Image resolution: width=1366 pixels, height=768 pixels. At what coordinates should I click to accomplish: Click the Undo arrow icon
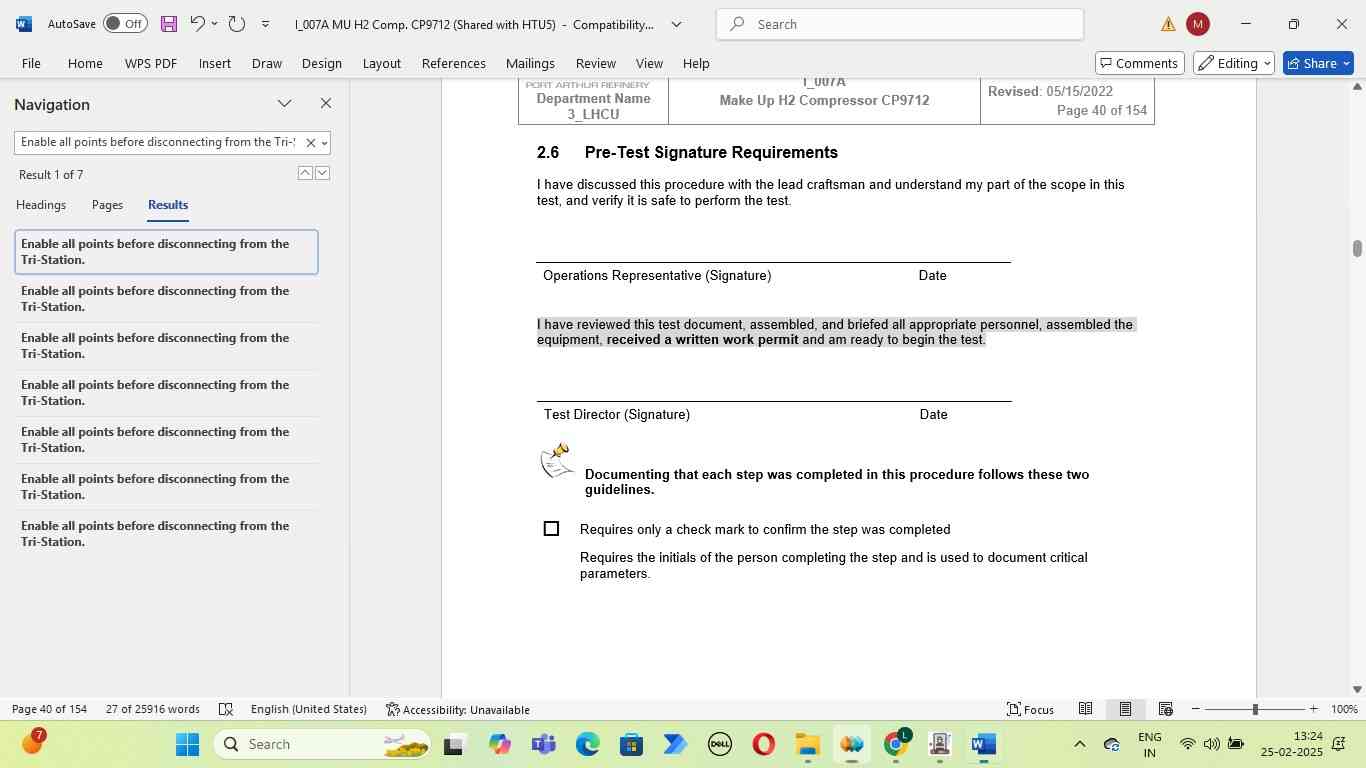(197, 23)
